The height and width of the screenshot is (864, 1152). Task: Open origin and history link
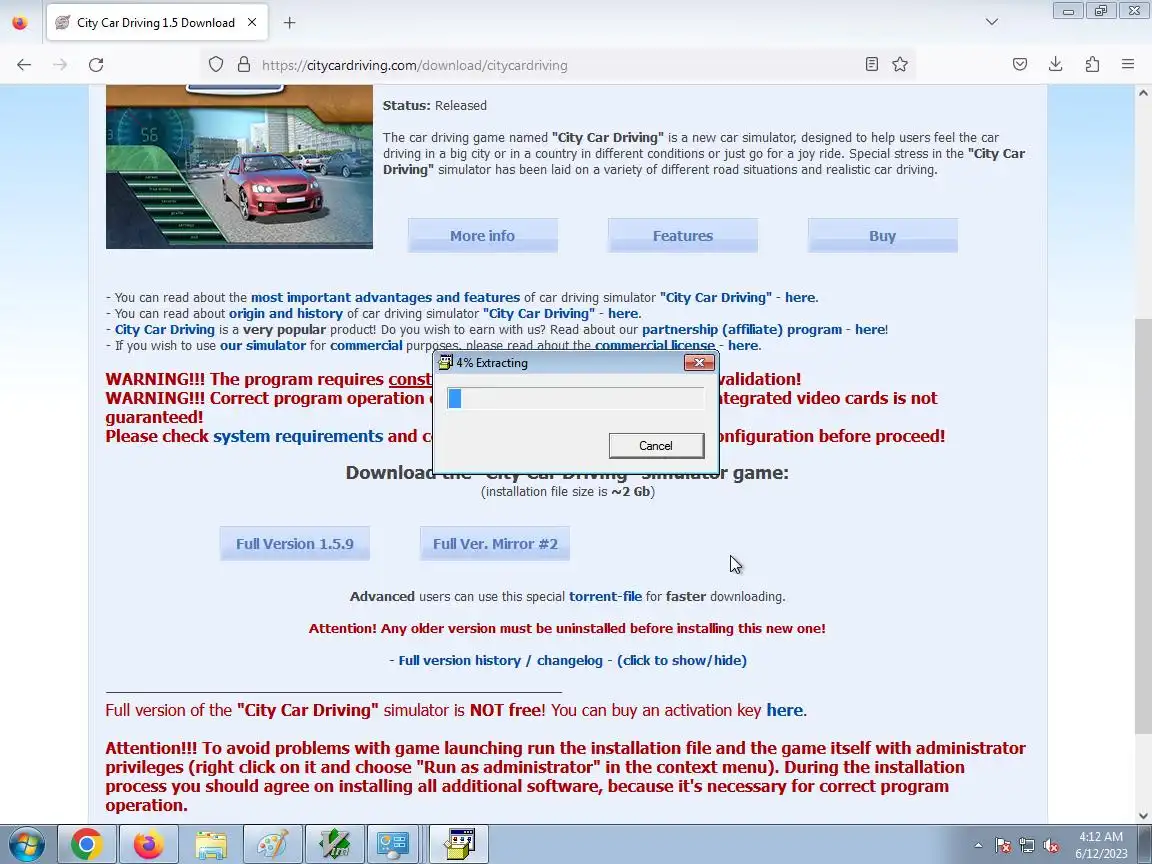point(286,314)
